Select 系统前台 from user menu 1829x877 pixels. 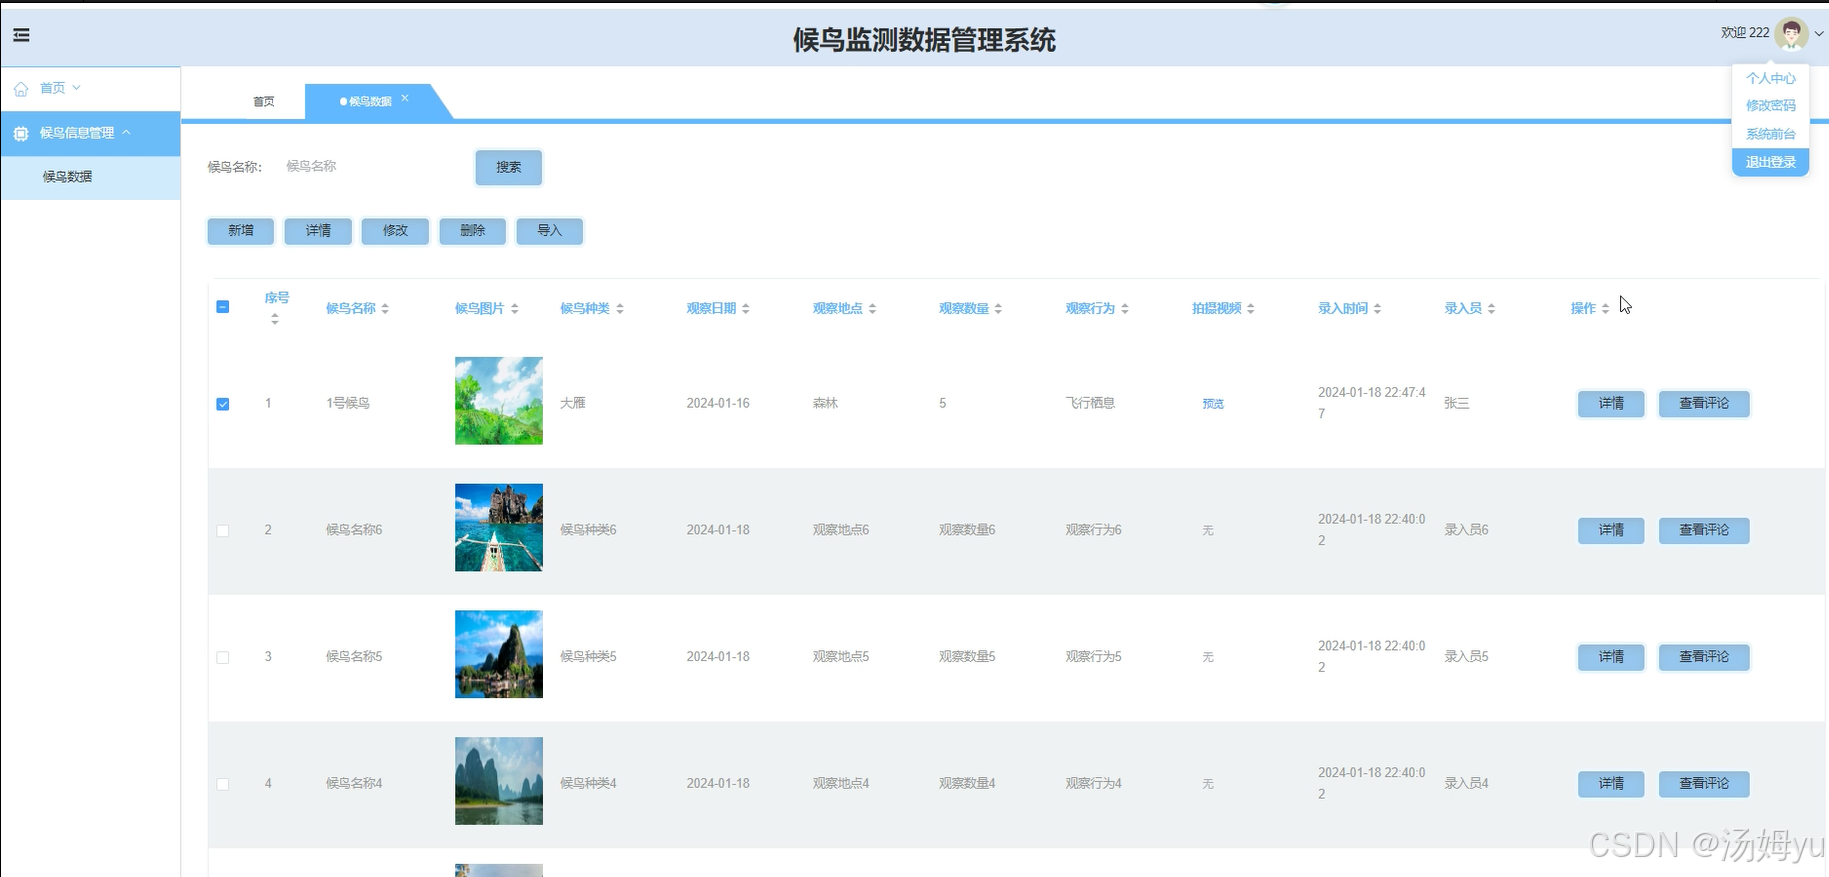pyautogui.click(x=1770, y=134)
